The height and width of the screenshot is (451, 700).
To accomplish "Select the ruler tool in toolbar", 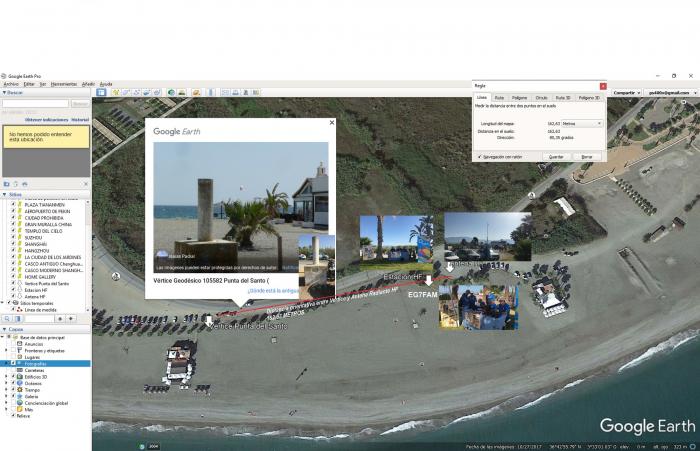I will coord(210,92).
